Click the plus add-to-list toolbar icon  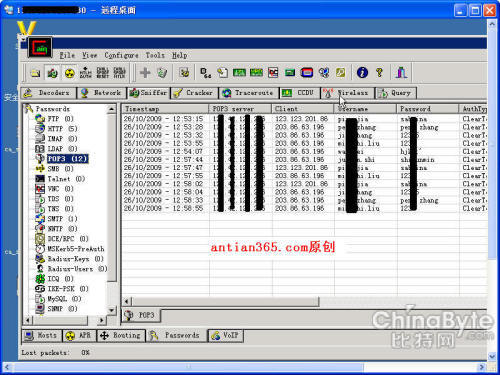point(145,72)
